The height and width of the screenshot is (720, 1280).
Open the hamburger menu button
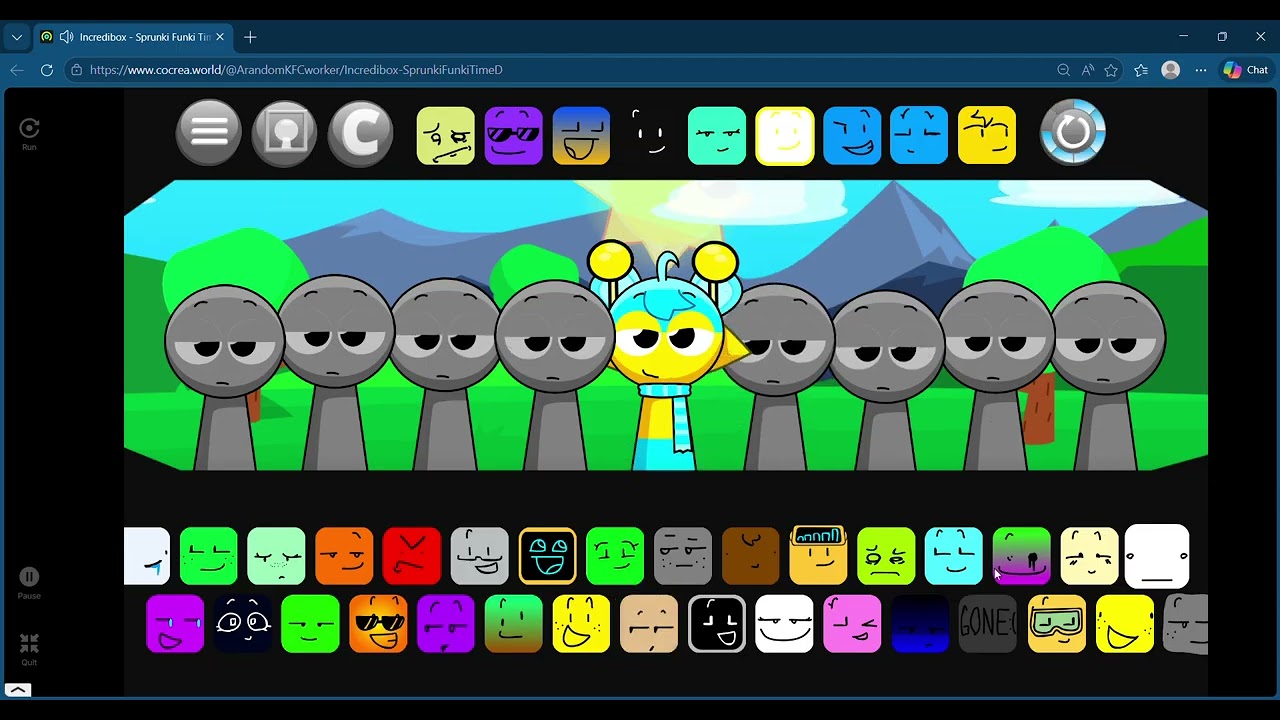(209, 132)
